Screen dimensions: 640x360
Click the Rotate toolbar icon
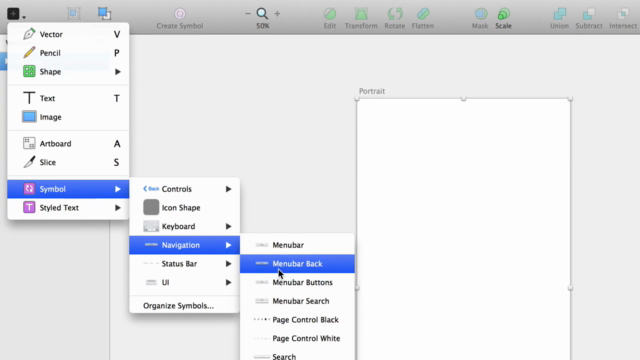395,14
